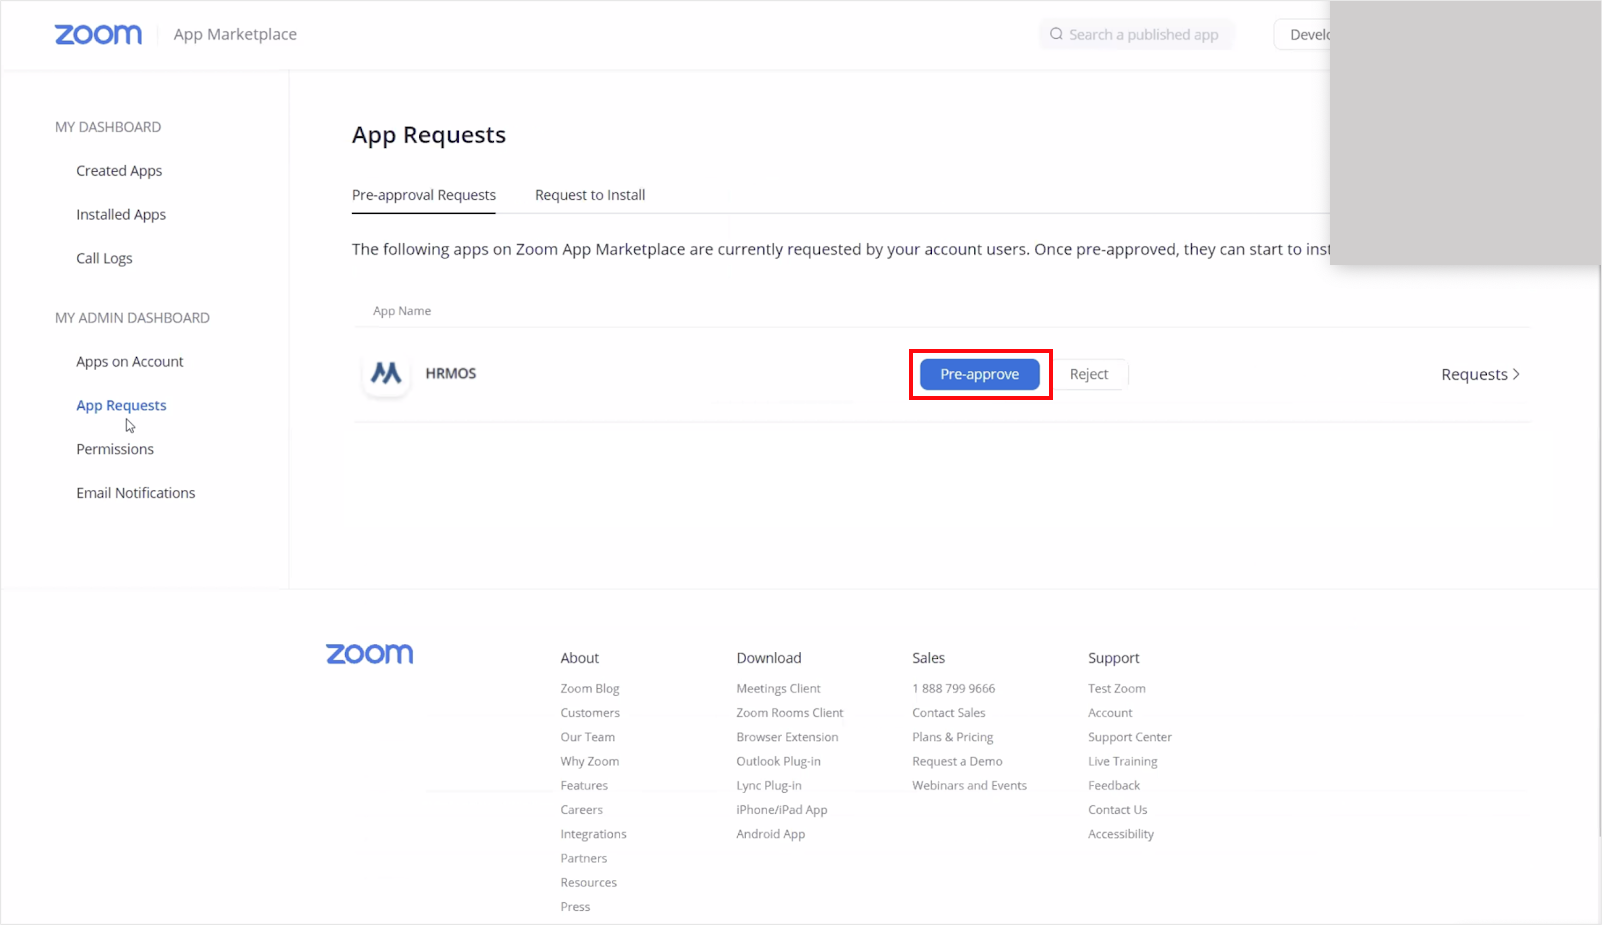Click the 1 888 799 9666 sales number
The height and width of the screenshot is (925, 1602).
pos(953,688)
